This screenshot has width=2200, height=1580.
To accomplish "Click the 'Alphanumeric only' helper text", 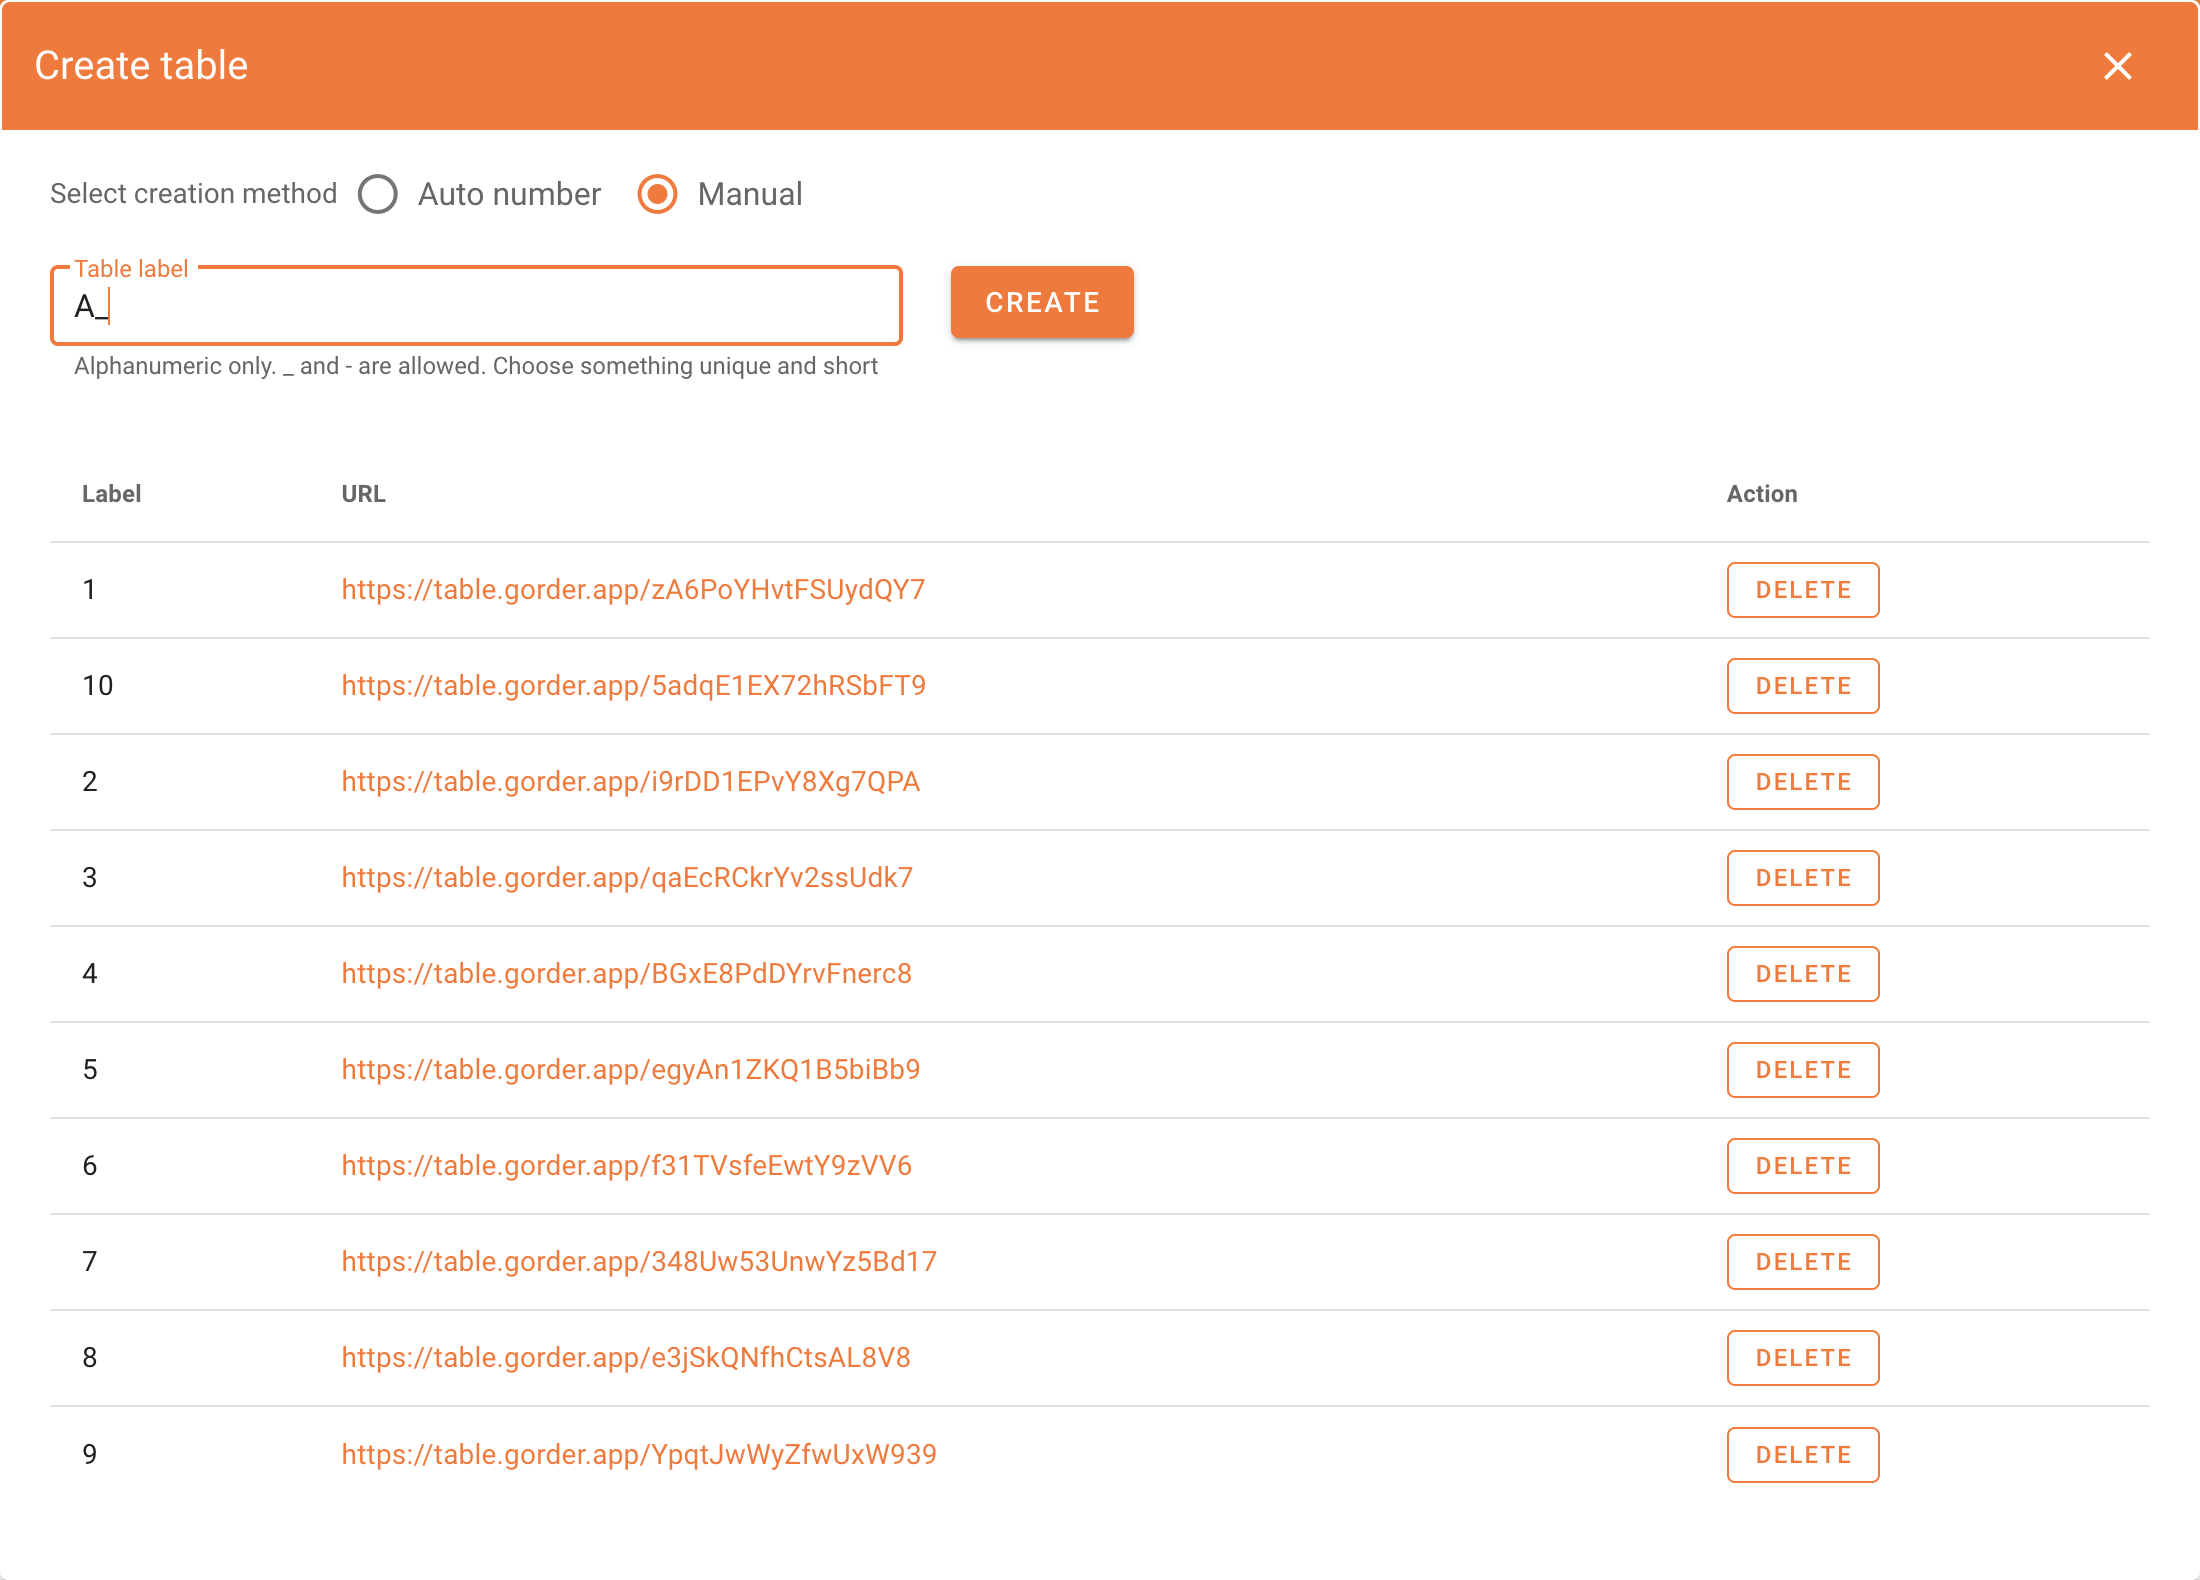I will [476, 366].
